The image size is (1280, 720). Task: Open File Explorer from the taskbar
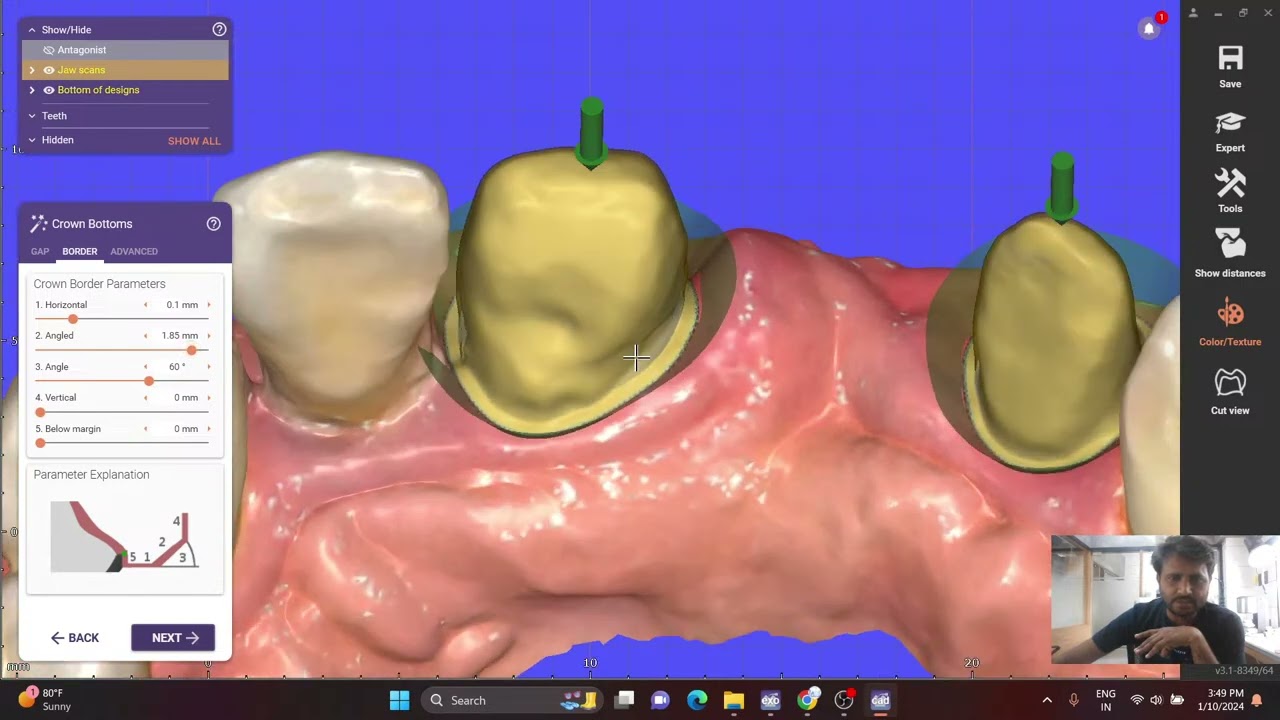[734, 700]
